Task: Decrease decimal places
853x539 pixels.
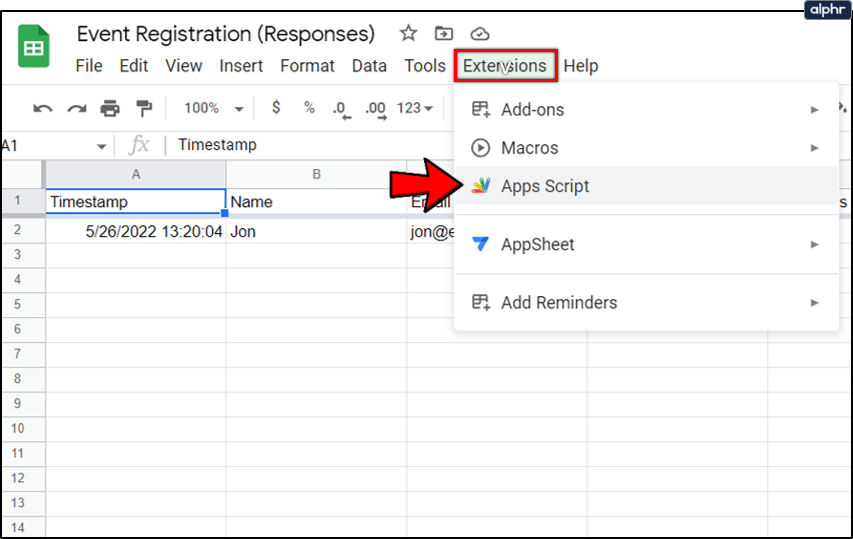Action: point(342,110)
